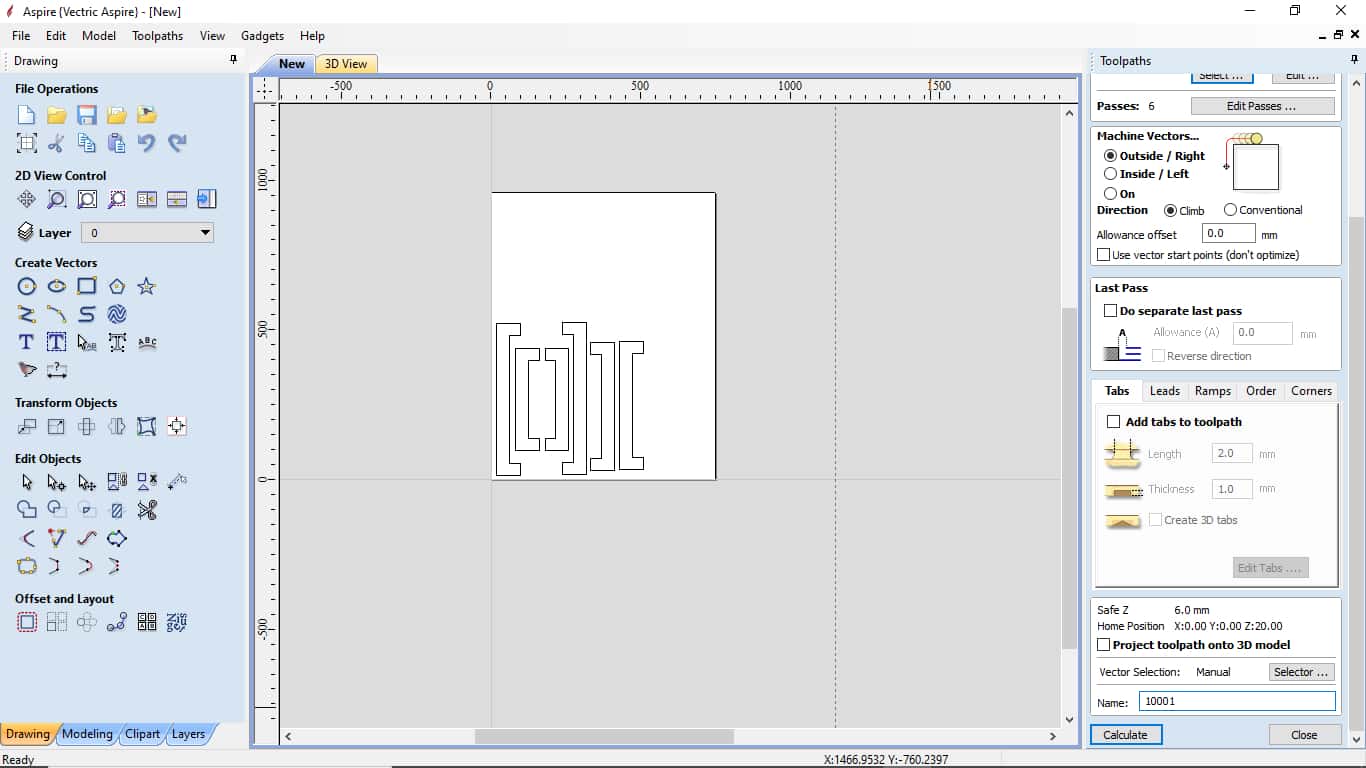Open the Help menu
Image resolution: width=1366 pixels, height=768 pixels.
(x=312, y=35)
